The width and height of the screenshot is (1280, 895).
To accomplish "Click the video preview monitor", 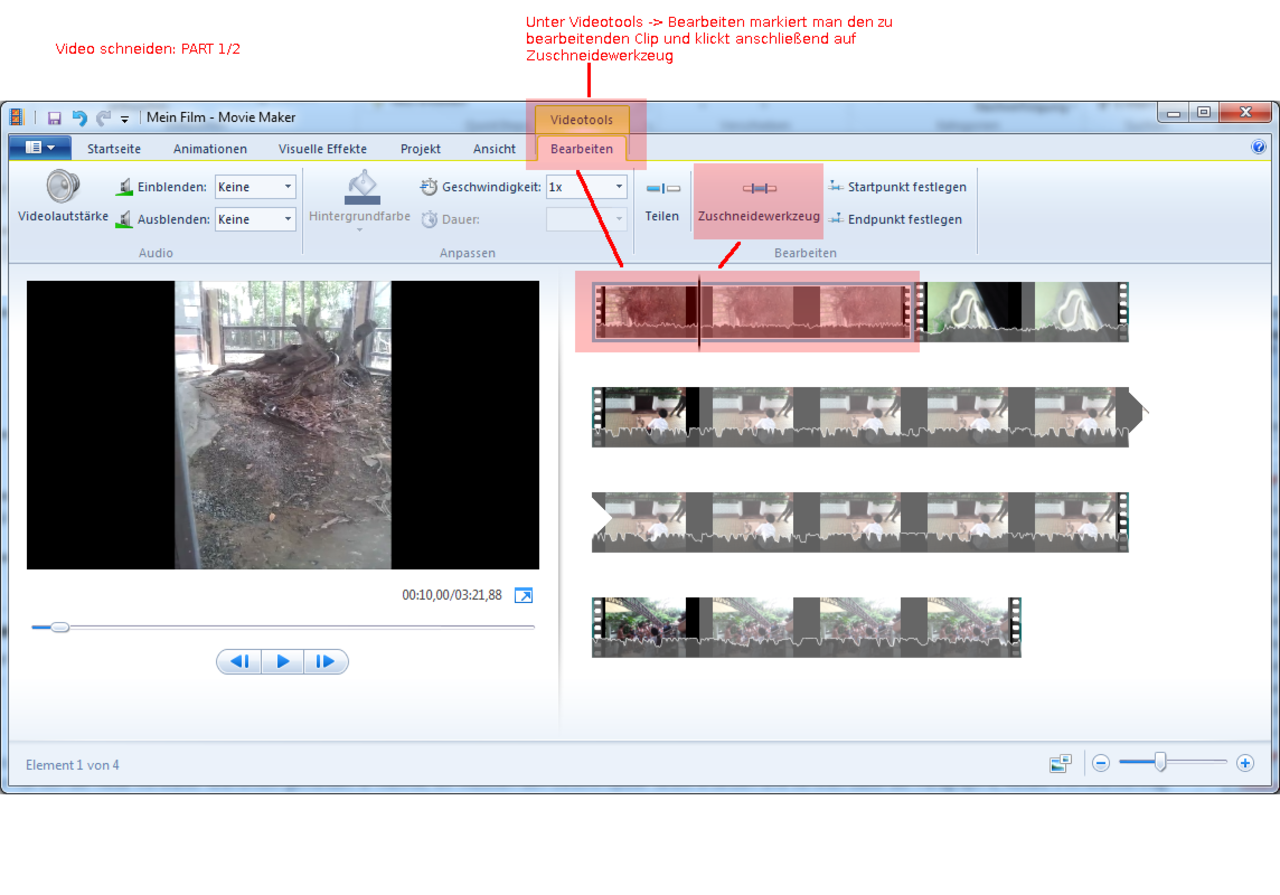I will pos(283,425).
